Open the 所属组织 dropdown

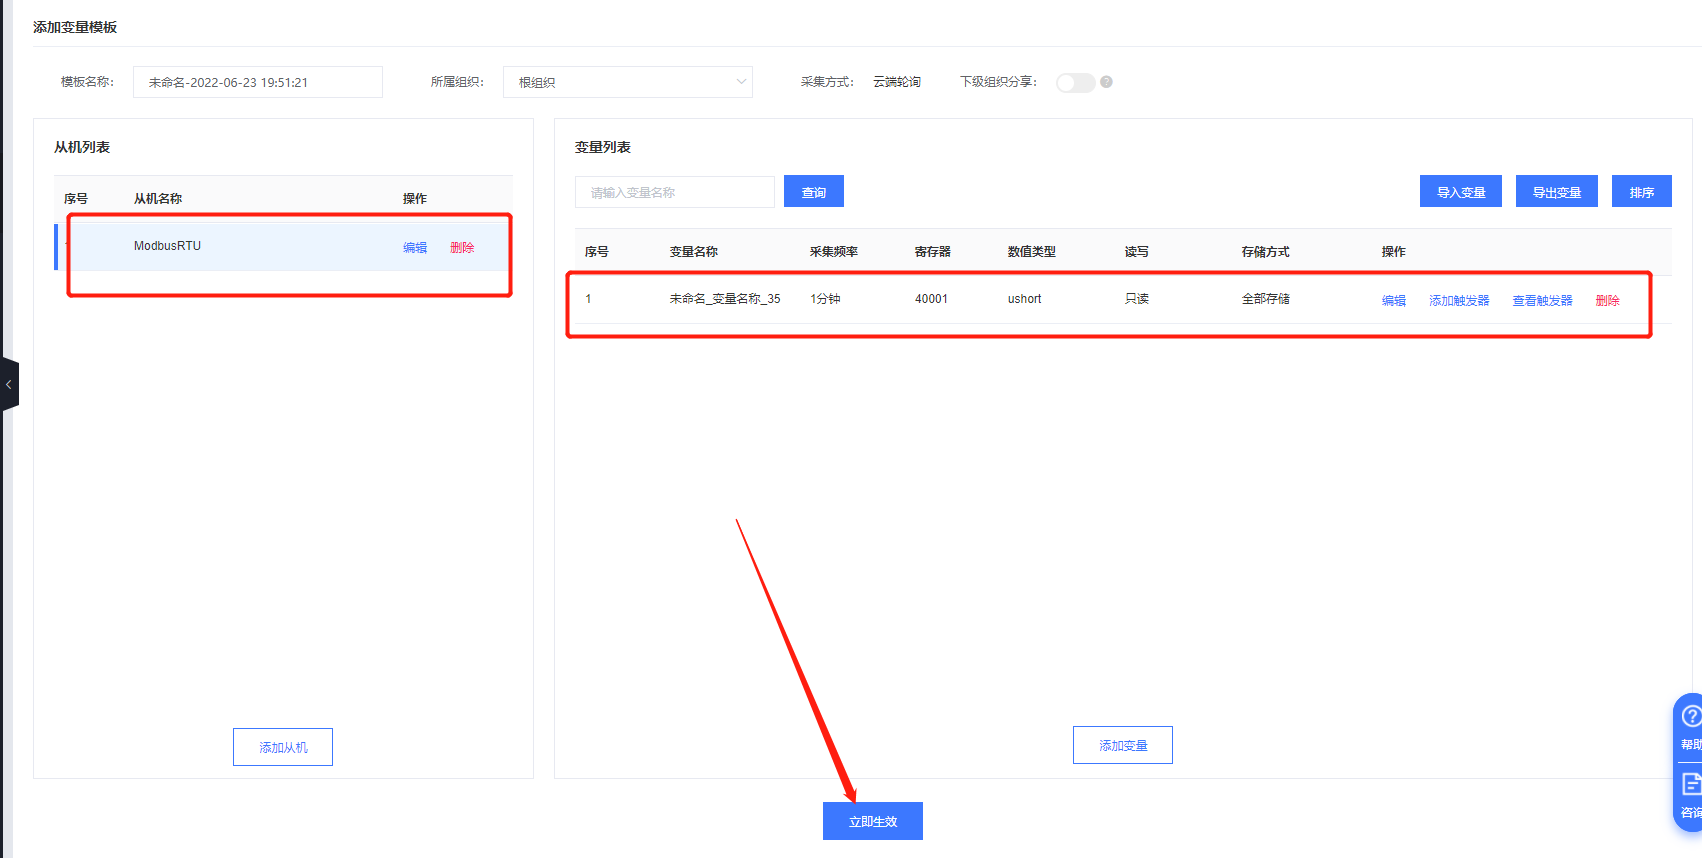coord(627,82)
